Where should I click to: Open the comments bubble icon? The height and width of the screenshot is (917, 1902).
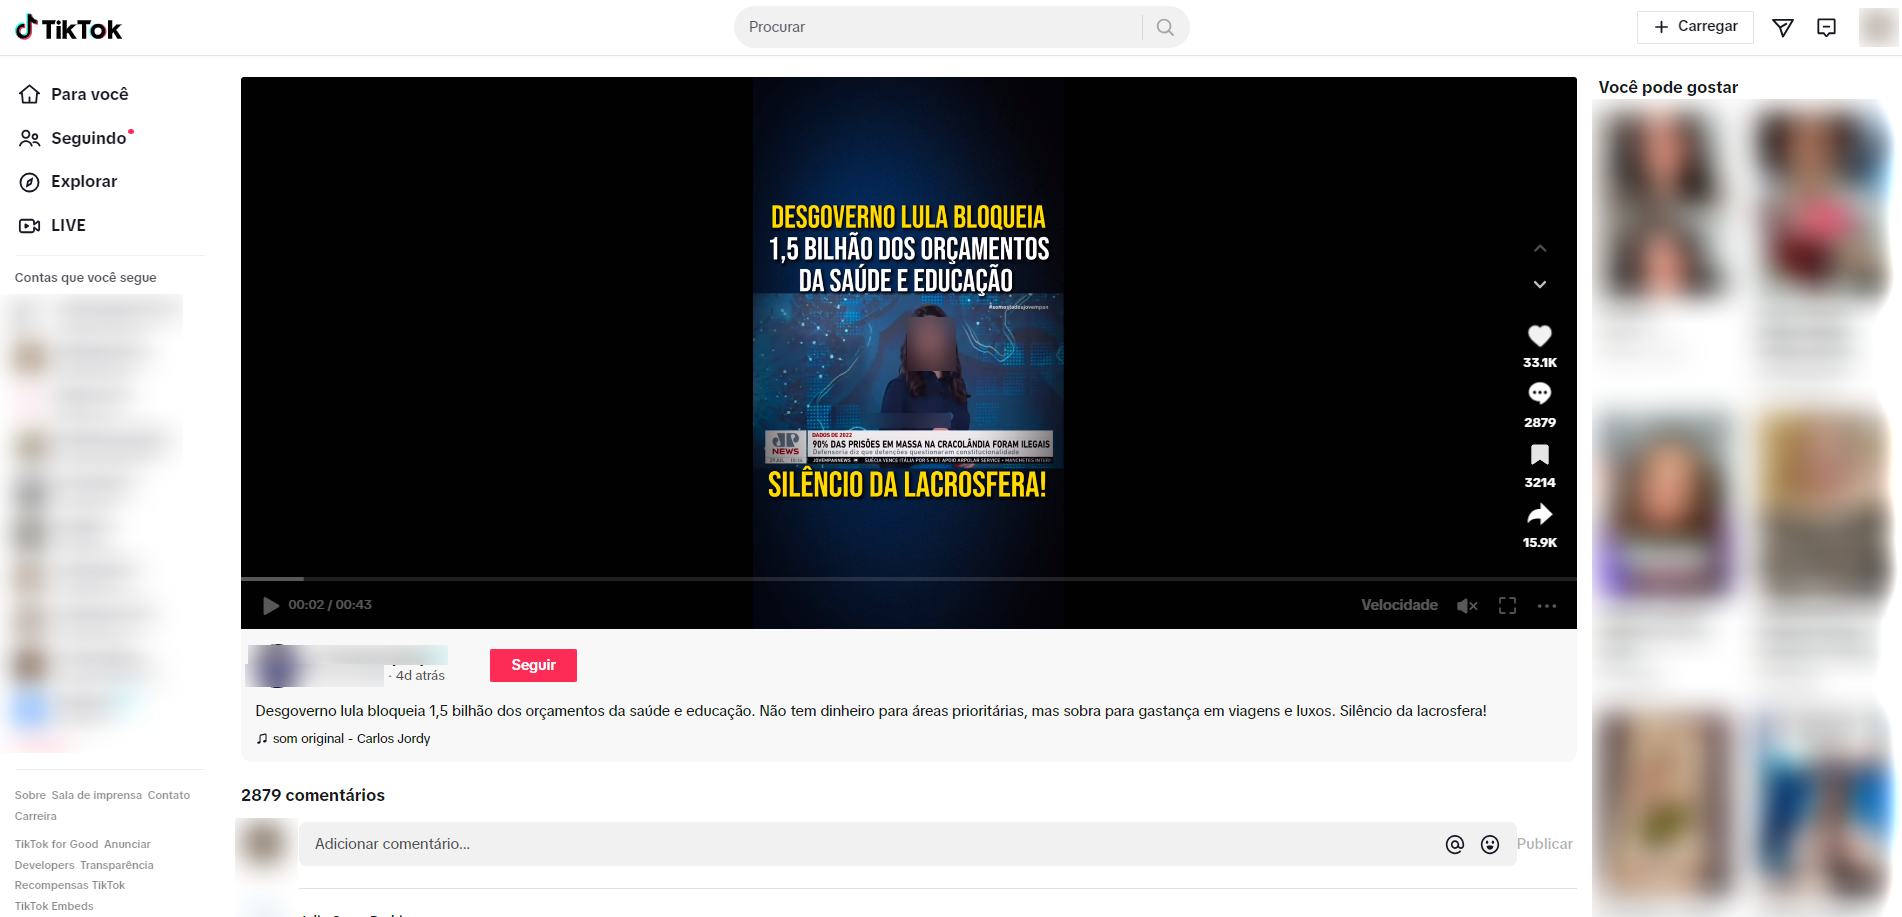click(x=1540, y=394)
